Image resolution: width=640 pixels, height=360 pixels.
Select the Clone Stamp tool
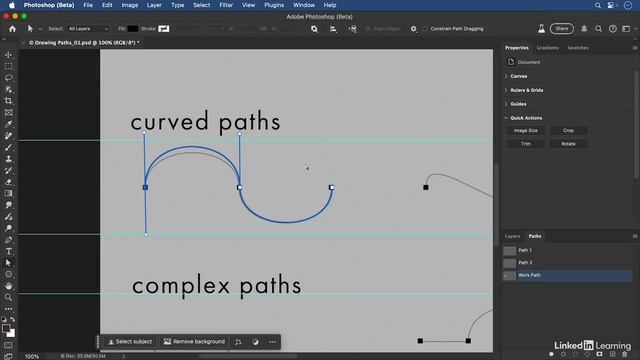pos(8,159)
